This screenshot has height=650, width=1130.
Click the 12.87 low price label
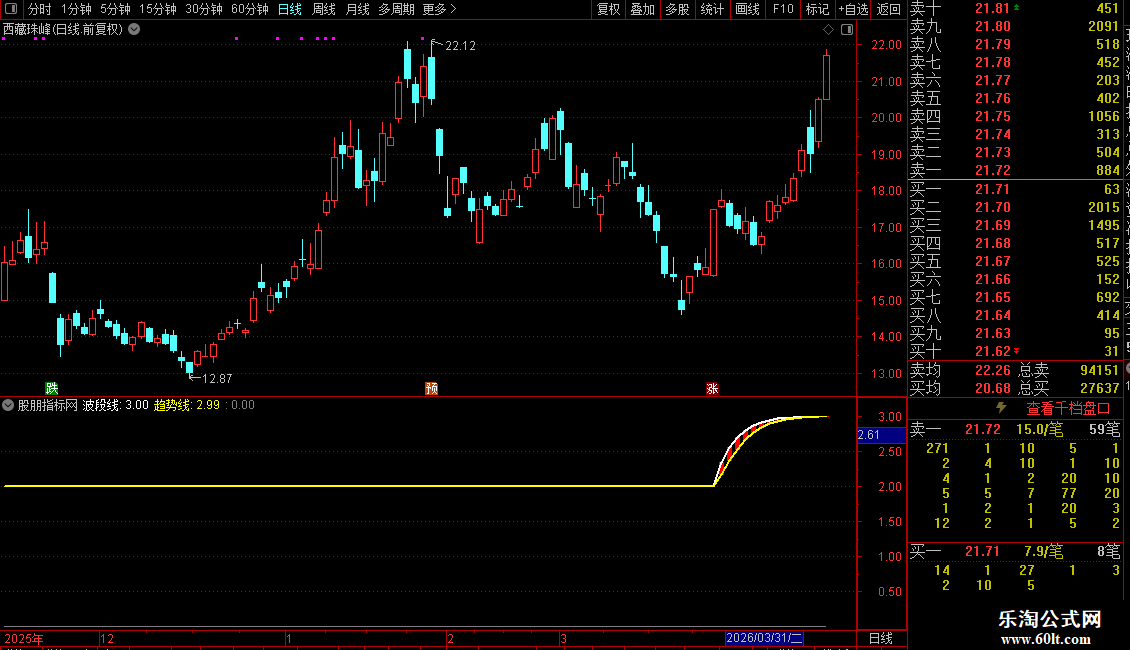click(217, 379)
